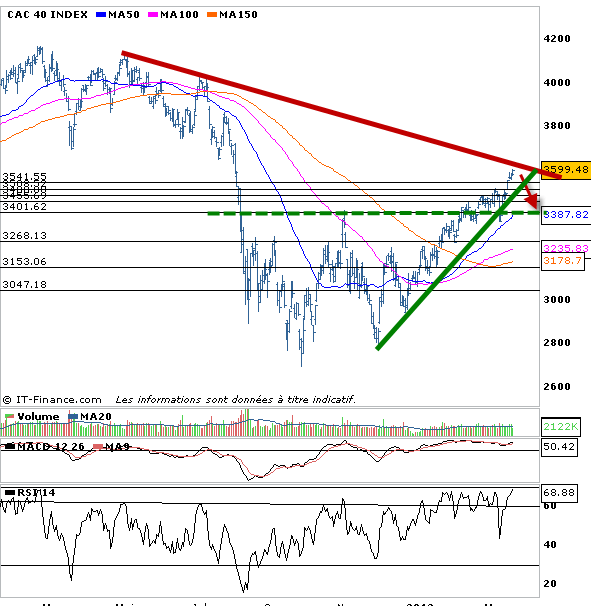Click the red downward arrow near 3599.48

coord(529,191)
